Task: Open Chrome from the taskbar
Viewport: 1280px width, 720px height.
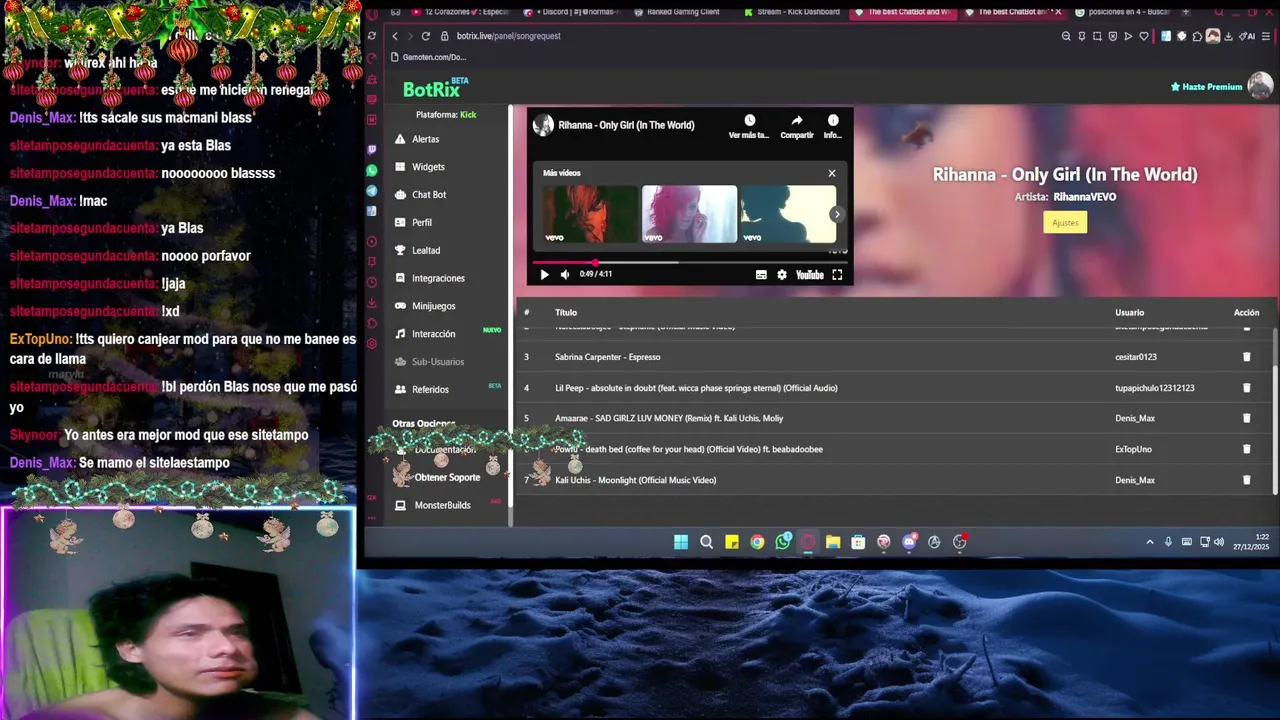Action: 757,542
